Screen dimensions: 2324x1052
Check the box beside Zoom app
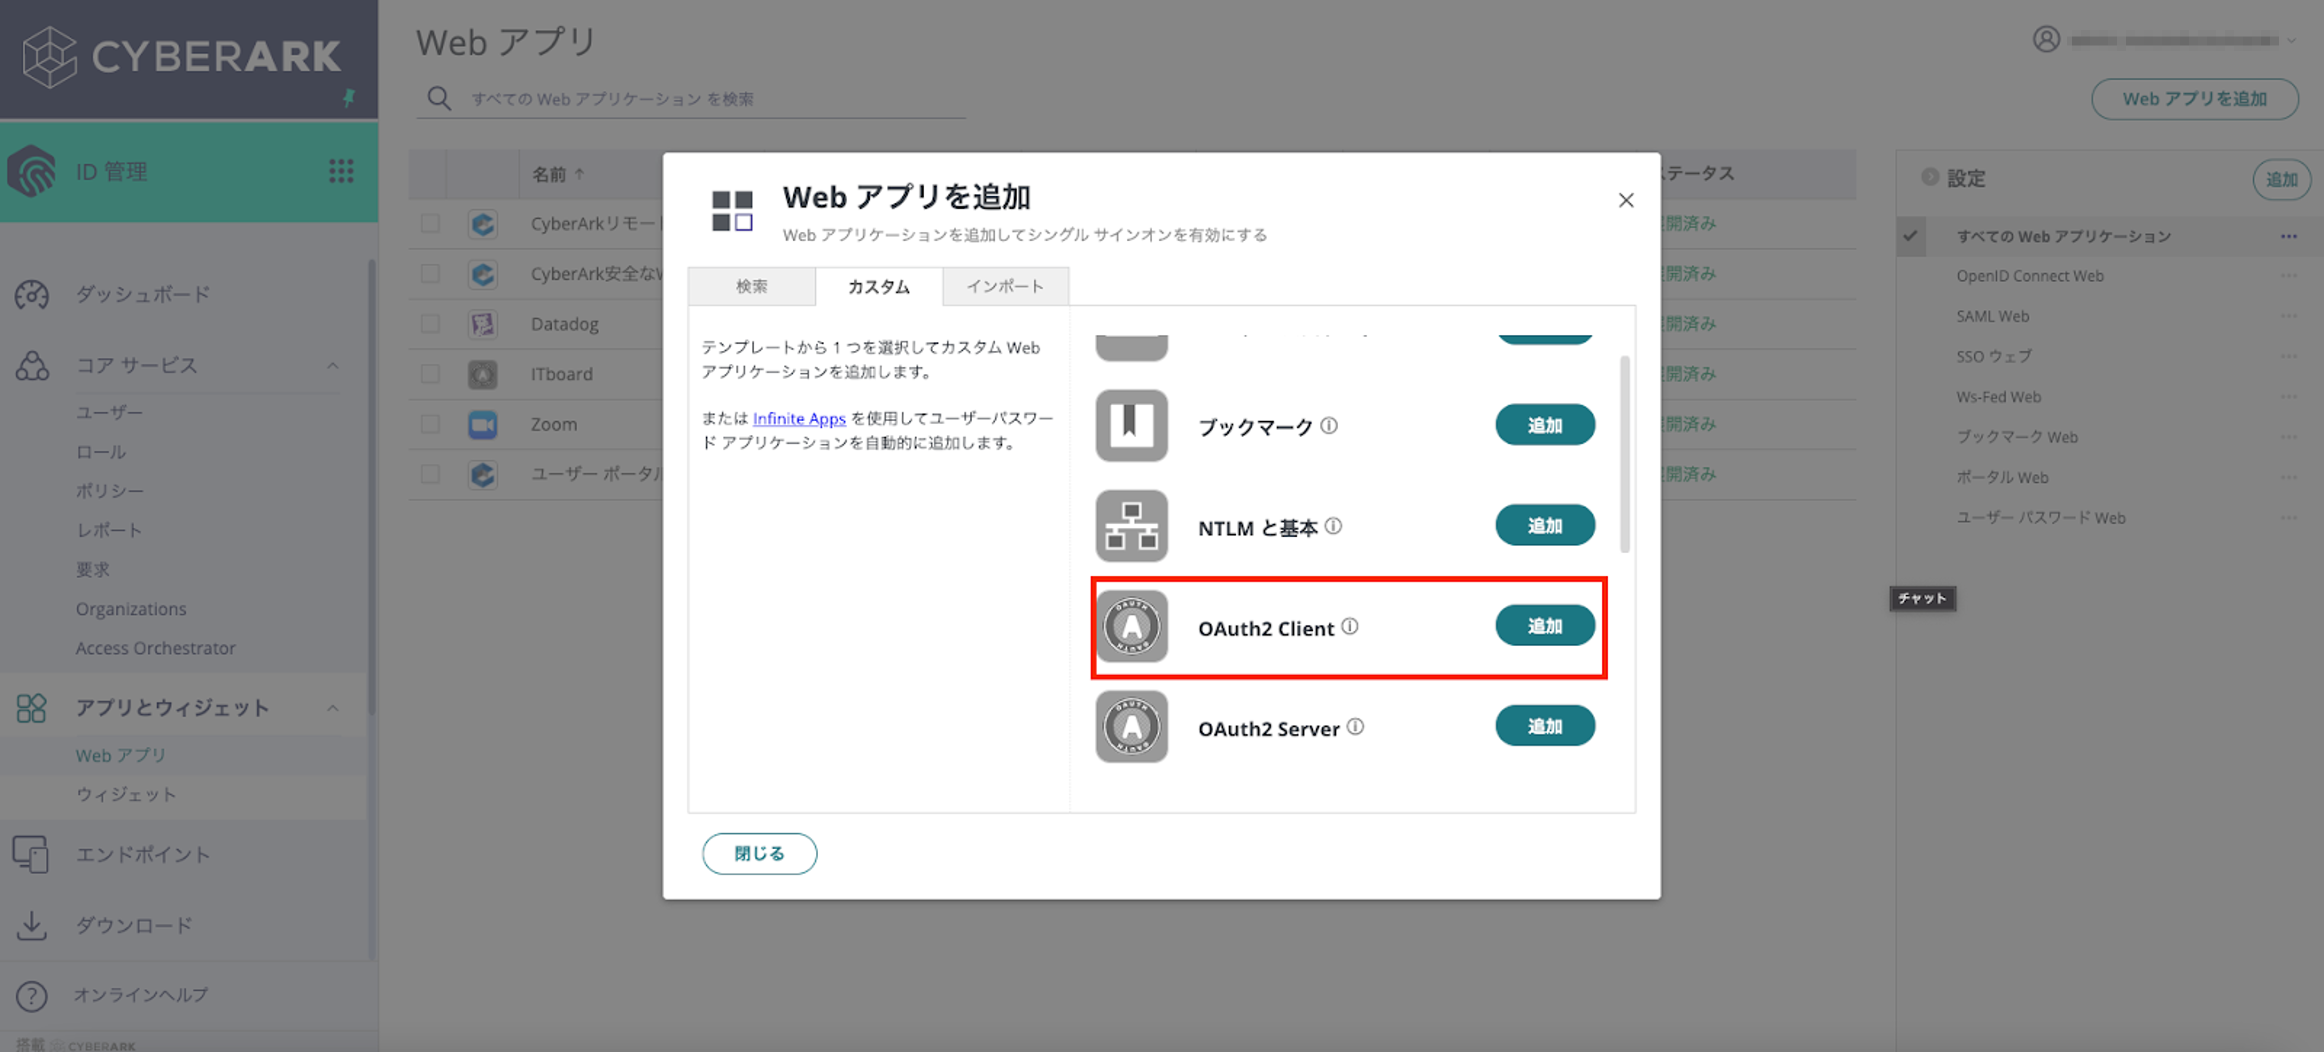[430, 424]
